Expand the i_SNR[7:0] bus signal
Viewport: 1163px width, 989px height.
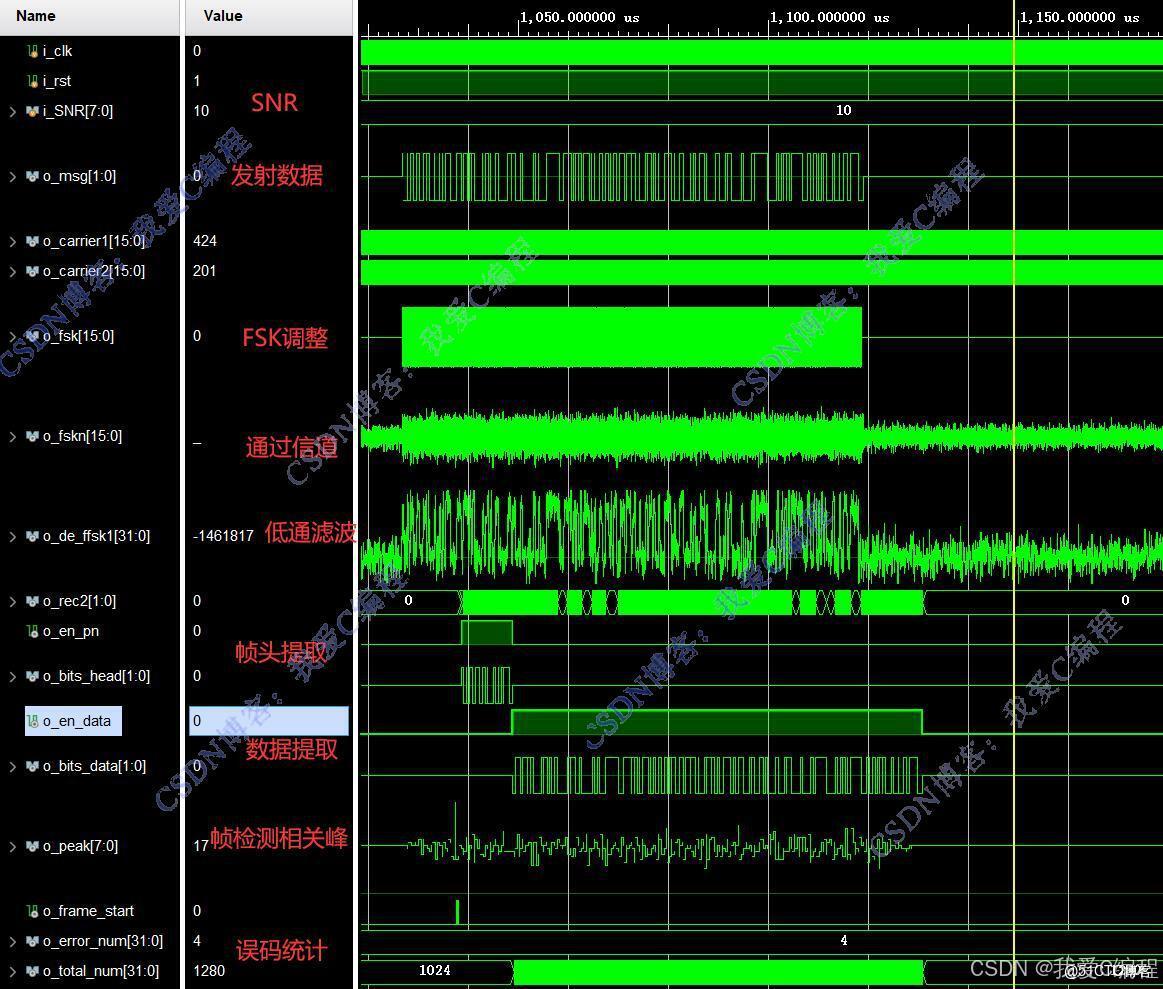coord(13,111)
